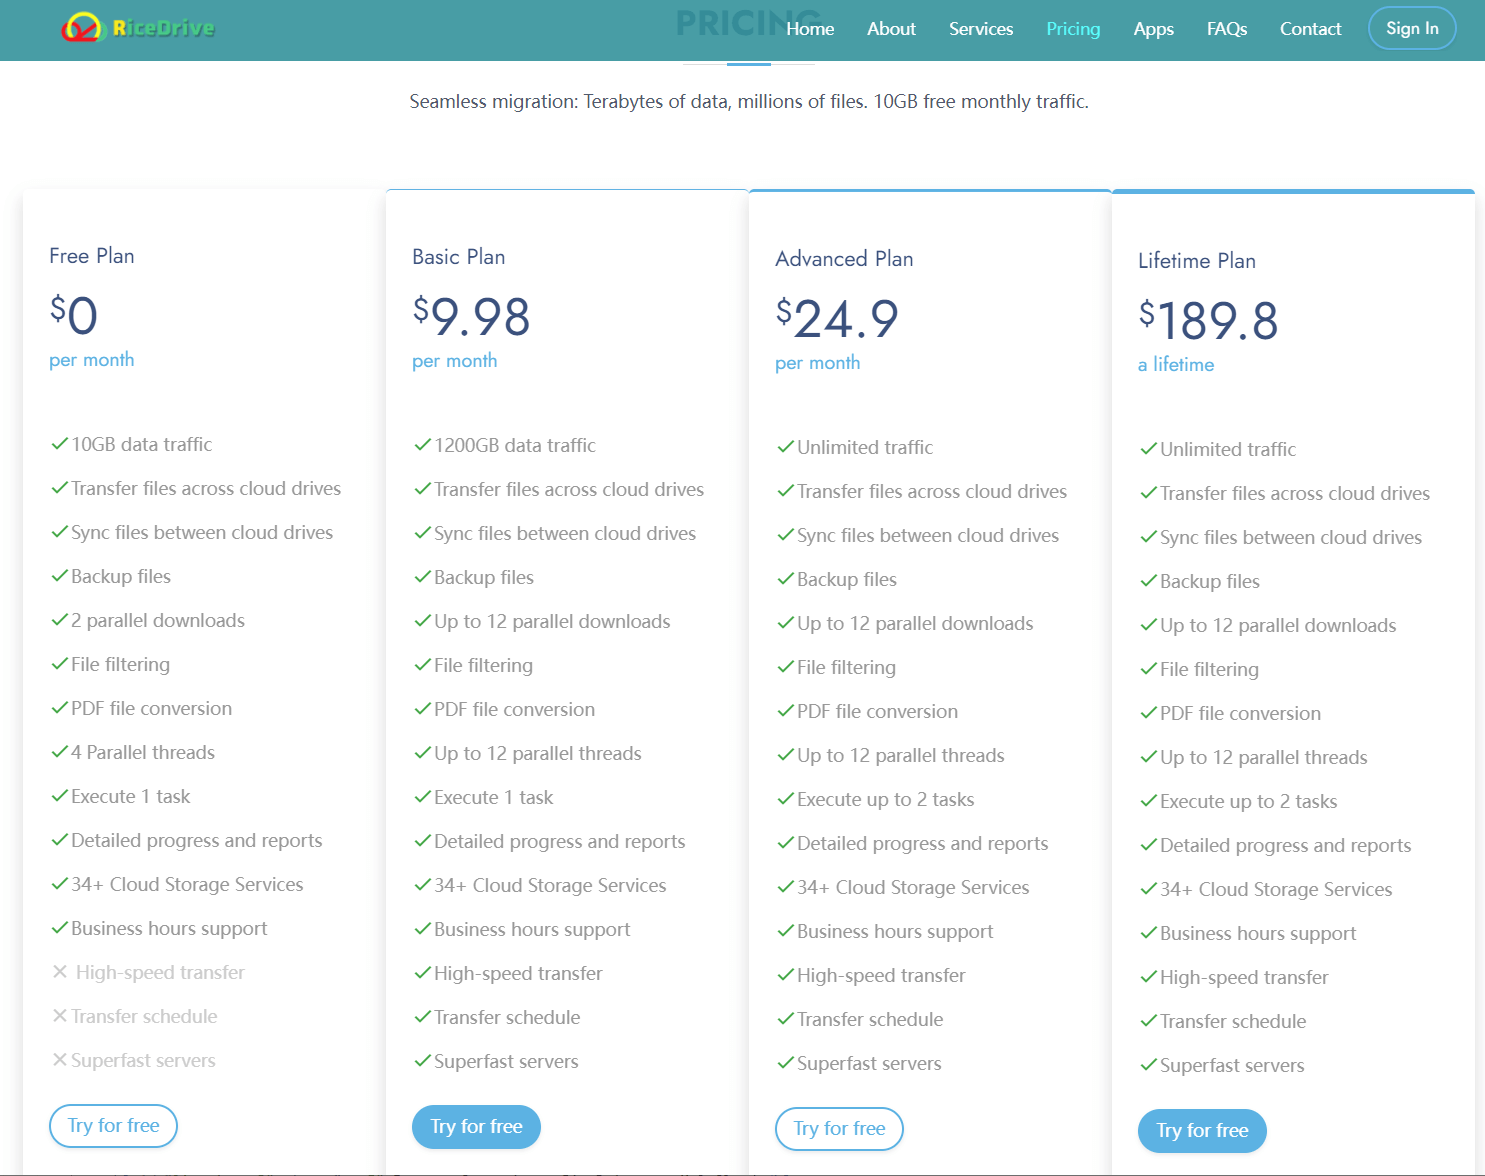Click the Basic Plan title
This screenshot has width=1485, height=1176.
coord(459,257)
